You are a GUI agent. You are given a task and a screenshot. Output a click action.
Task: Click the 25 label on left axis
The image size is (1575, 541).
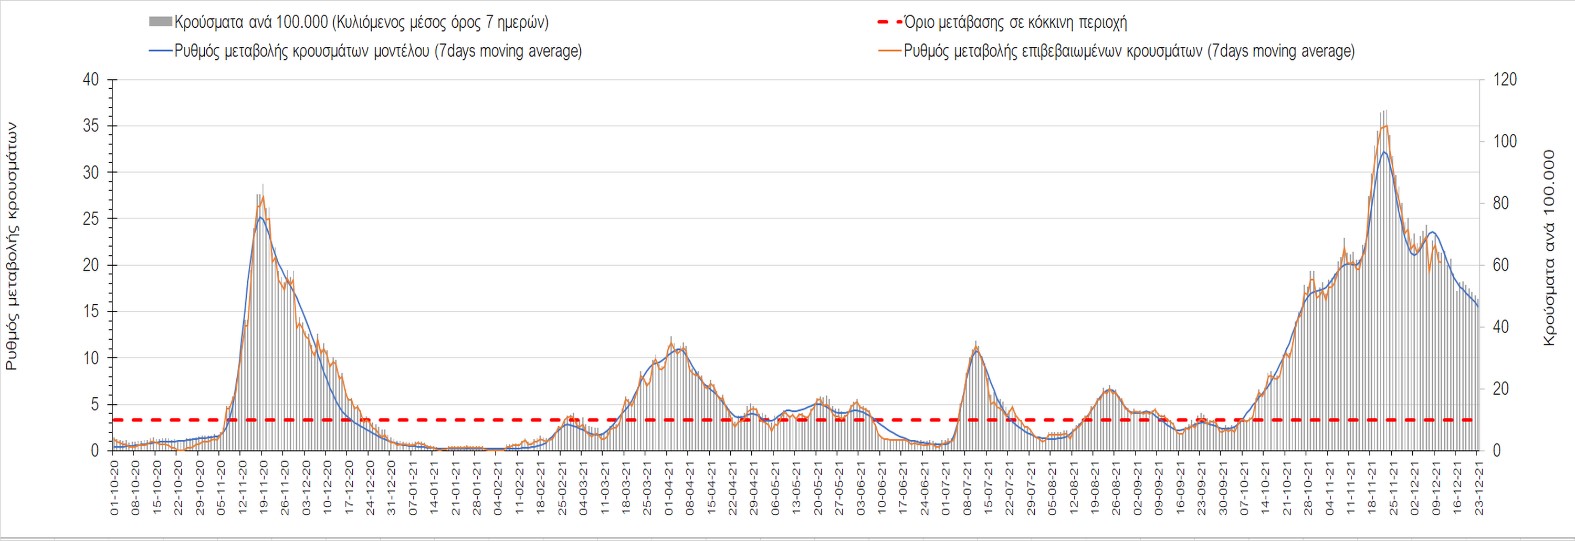(x=91, y=219)
